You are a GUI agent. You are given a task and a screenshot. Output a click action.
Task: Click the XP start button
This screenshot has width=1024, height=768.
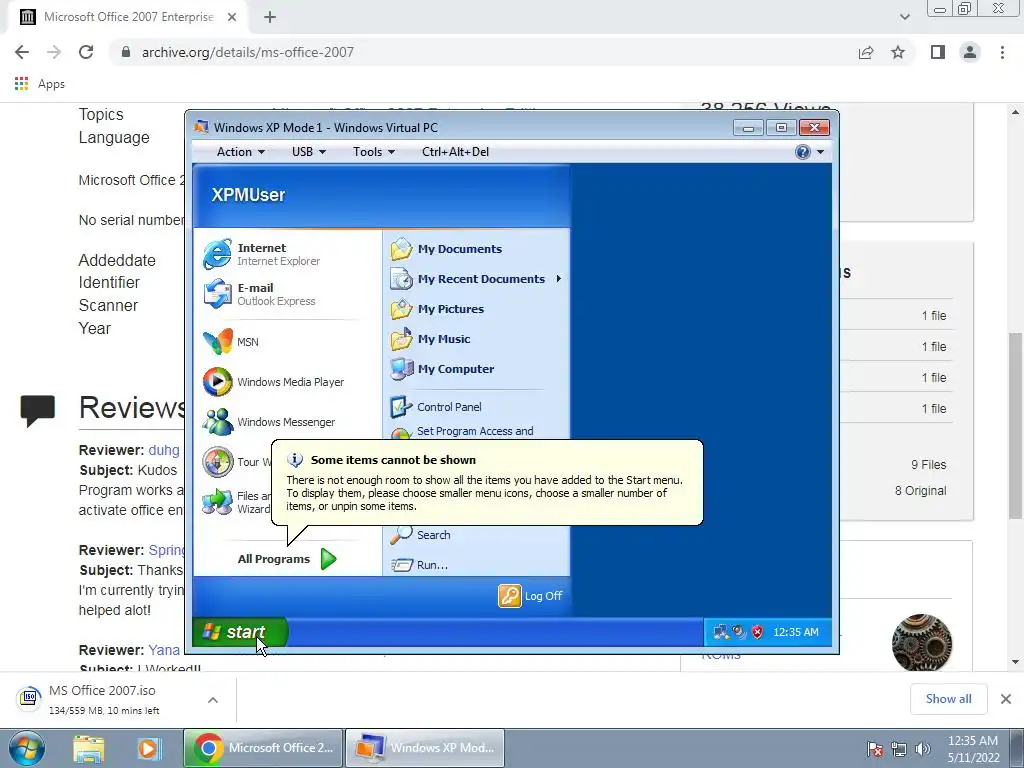click(x=239, y=632)
